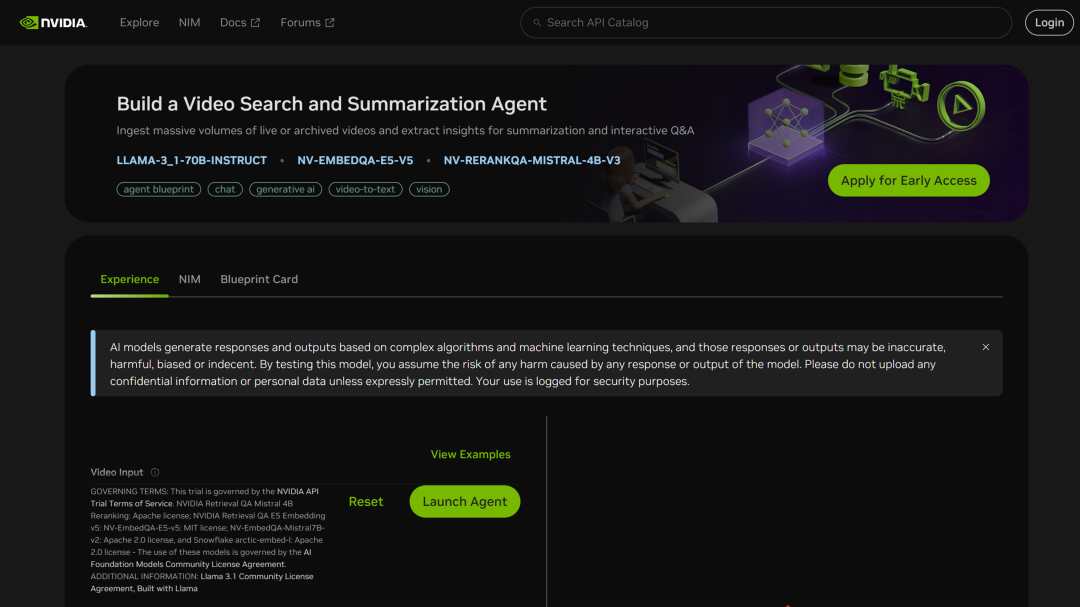The height and width of the screenshot is (607, 1080).
Task: Open the NV-RERANKQA-MISTRAL-4B-V3 model link
Action: point(532,161)
